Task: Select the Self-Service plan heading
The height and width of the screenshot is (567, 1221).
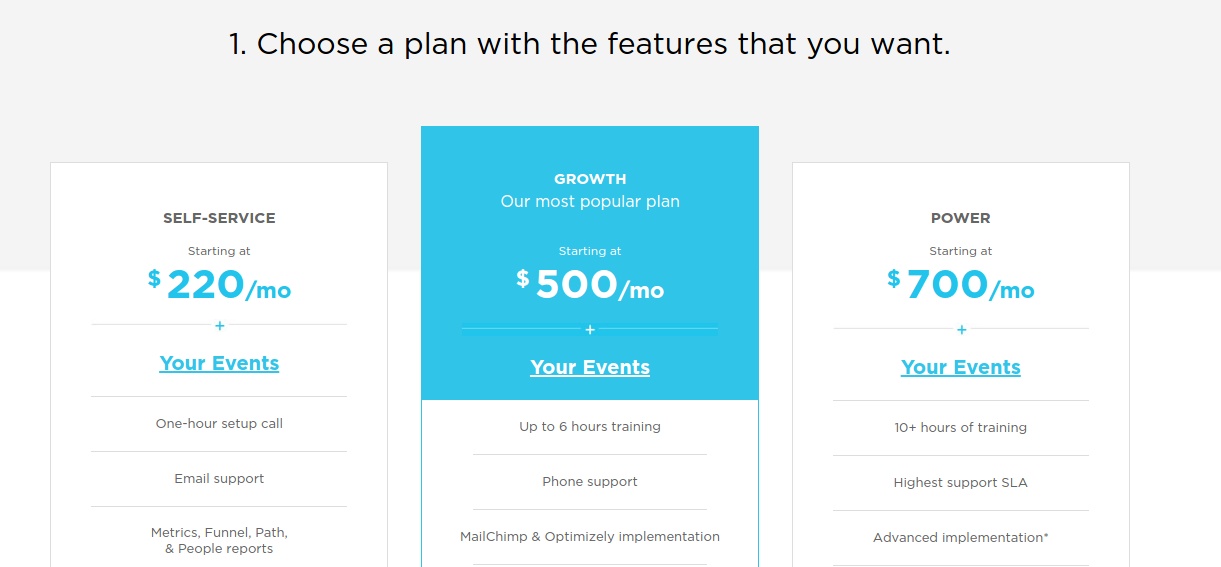Action: click(x=219, y=218)
